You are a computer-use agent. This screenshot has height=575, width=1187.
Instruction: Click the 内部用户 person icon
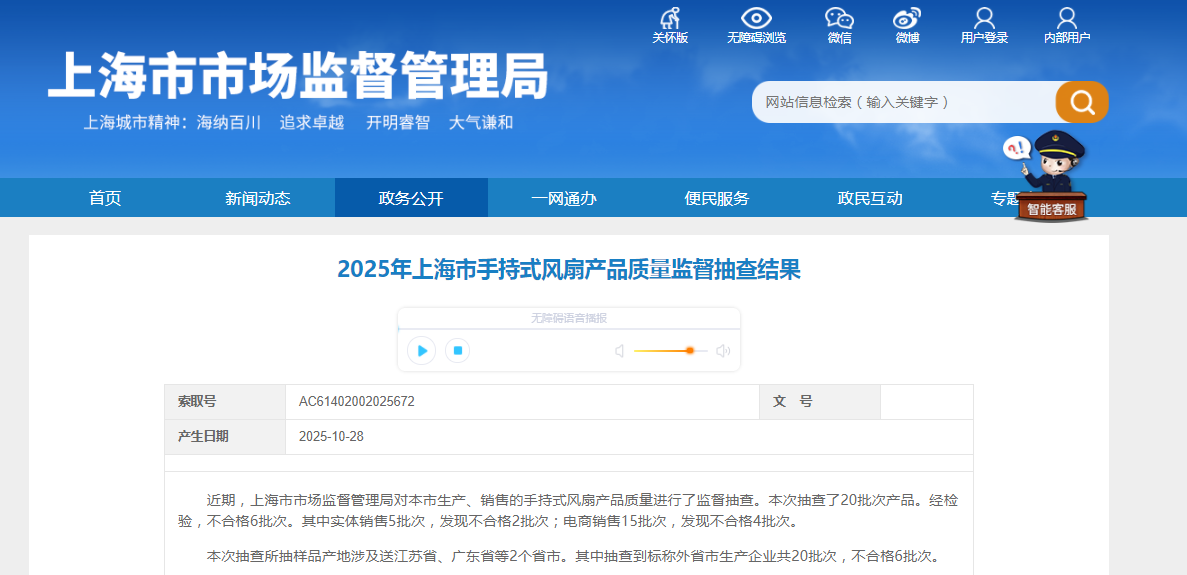coord(1067,17)
